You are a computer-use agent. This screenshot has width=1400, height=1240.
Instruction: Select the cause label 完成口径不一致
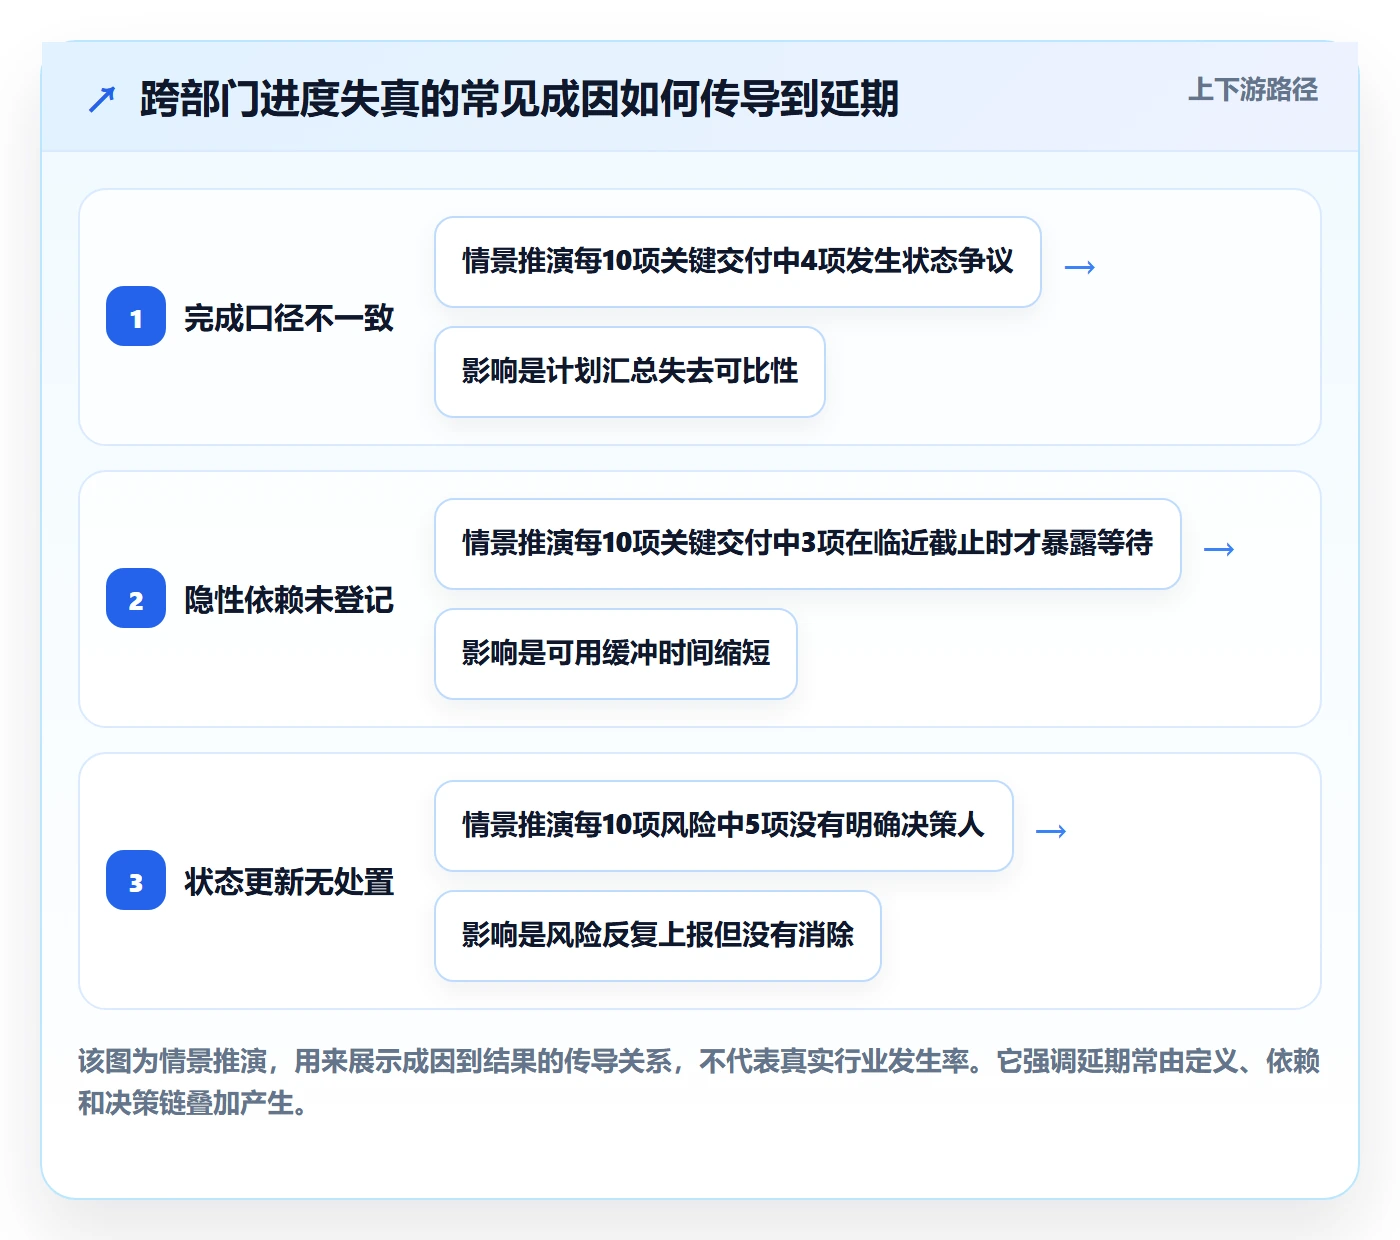[x=289, y=318]
